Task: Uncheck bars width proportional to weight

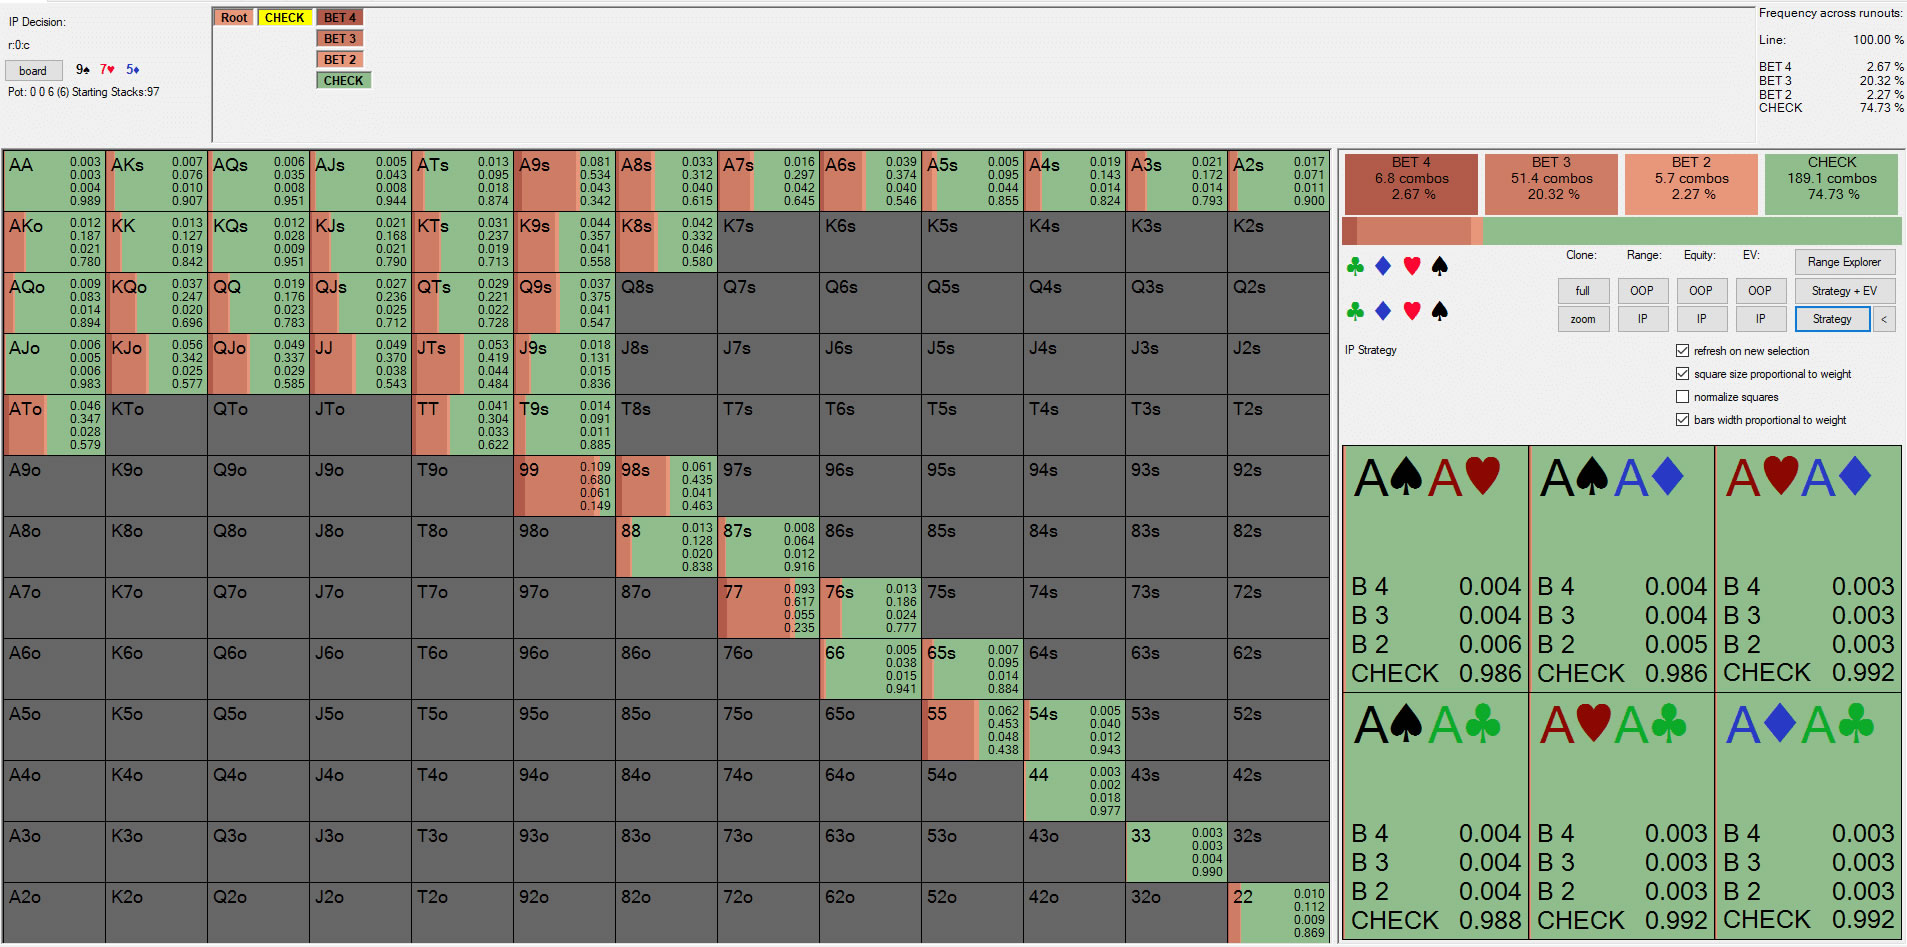Action: pos(1682,420)
